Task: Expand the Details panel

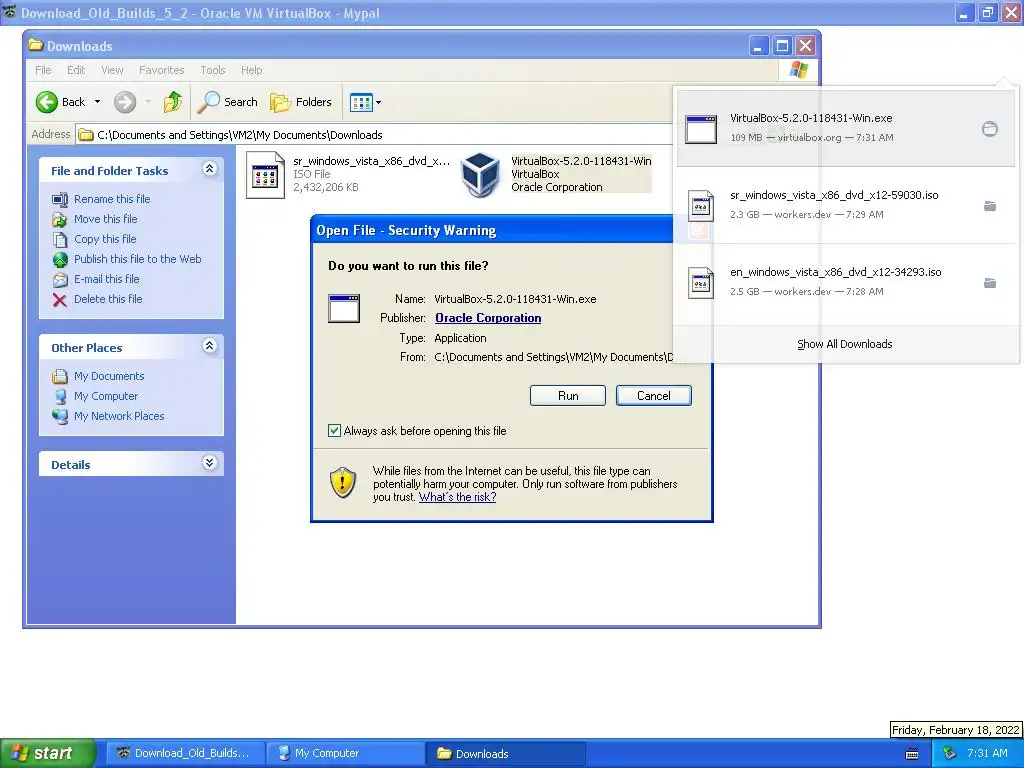Action: click(209, 463)
